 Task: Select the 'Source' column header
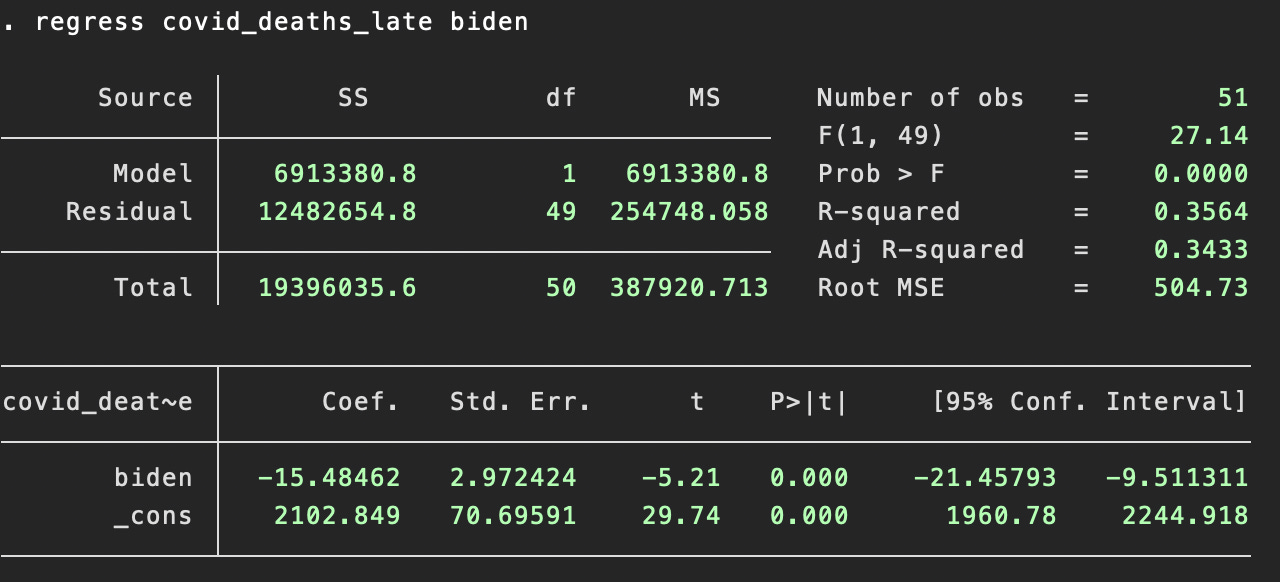pos(145,98)
